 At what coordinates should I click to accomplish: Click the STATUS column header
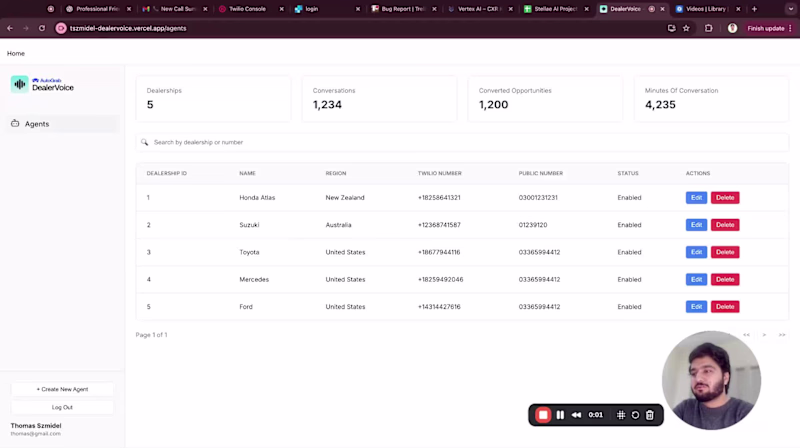tap(628, 173)
